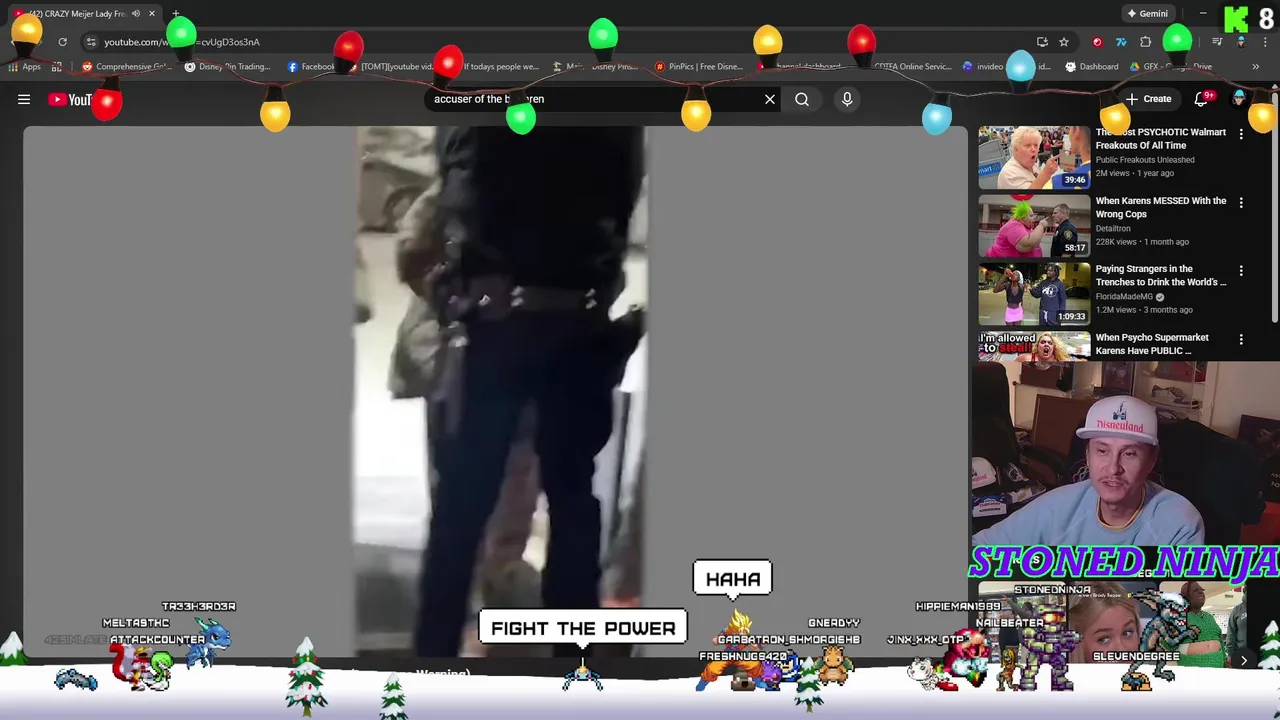The image size is (1280, 720).
Task: Click the Create button
Action: pos(1147,99)
